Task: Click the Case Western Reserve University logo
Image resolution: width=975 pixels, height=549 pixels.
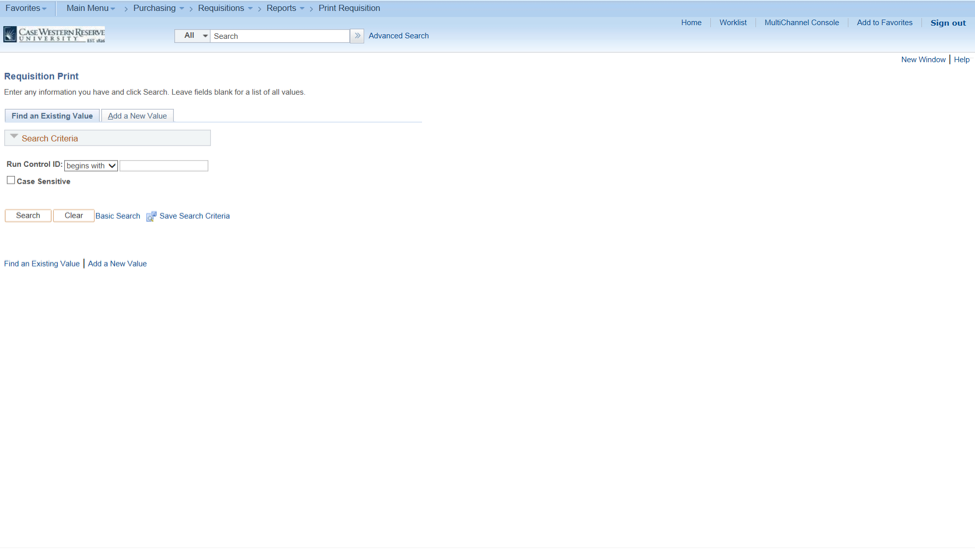Action: point(54,34)
